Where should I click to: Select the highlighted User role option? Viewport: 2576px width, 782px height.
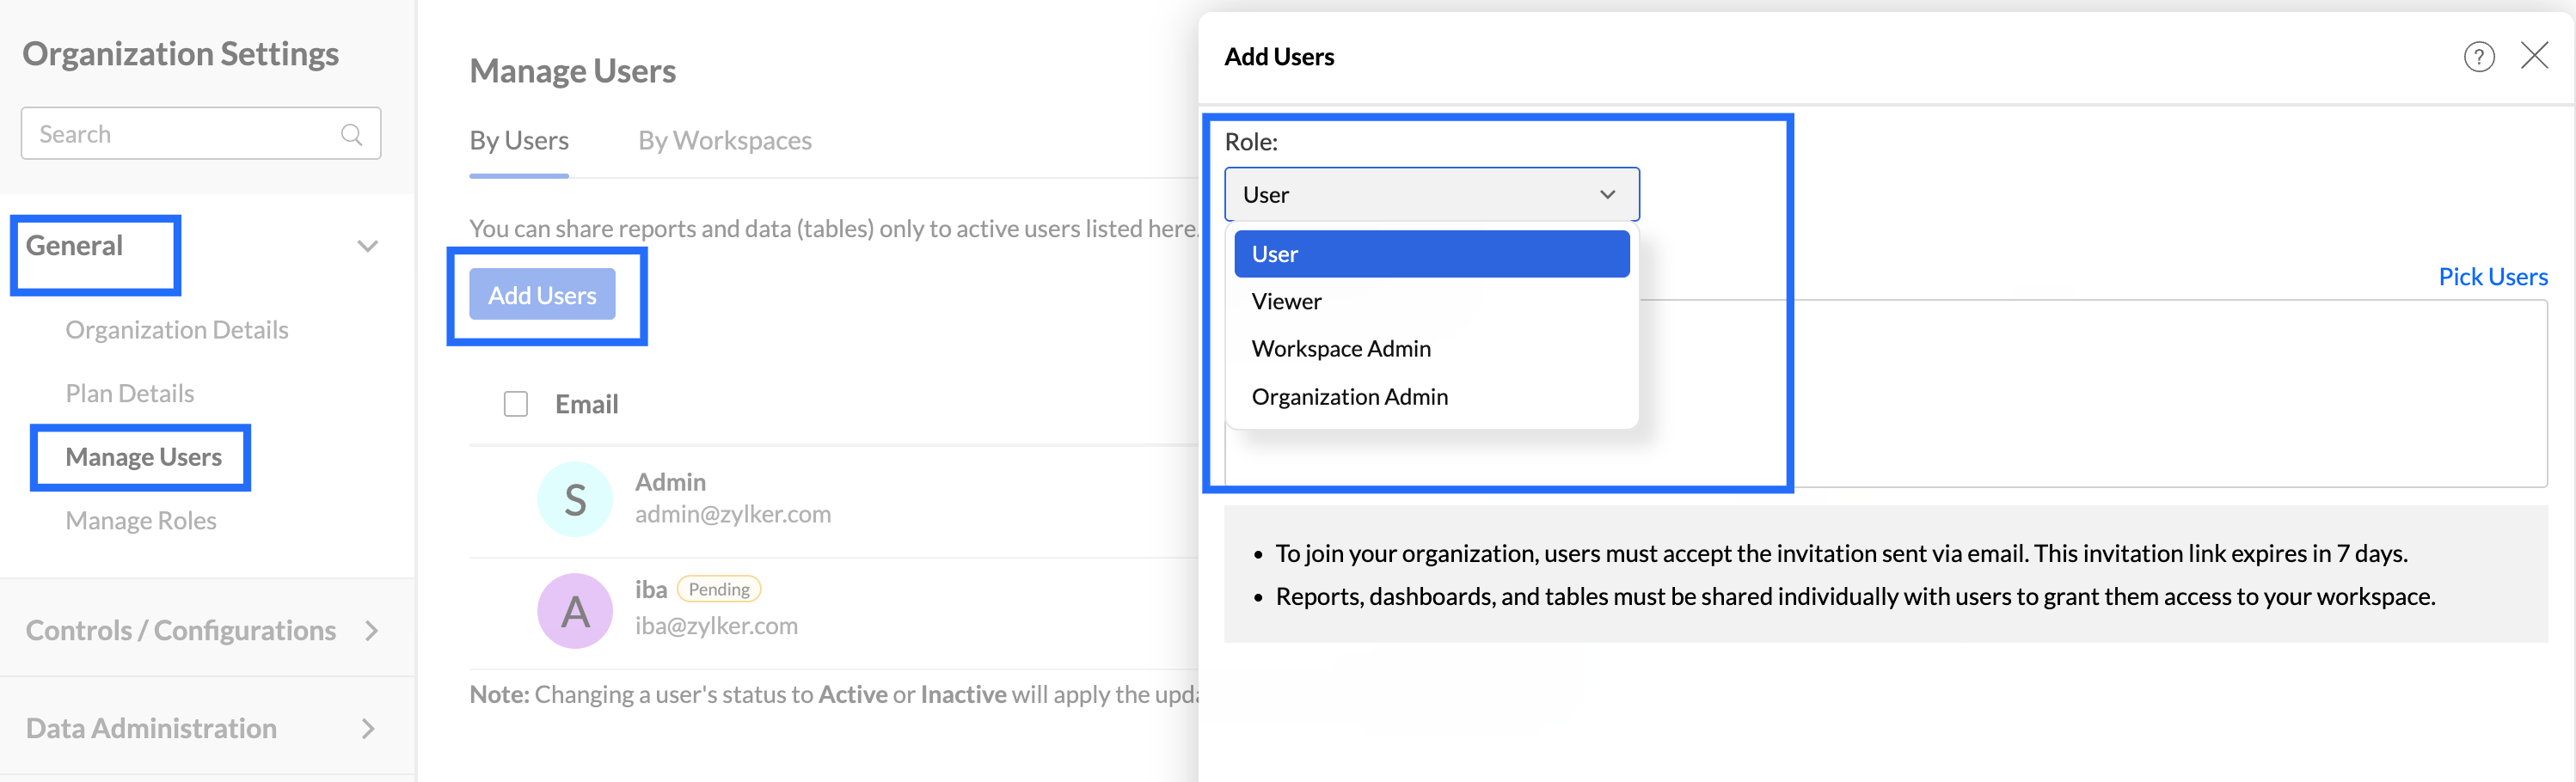(1431, 254)
